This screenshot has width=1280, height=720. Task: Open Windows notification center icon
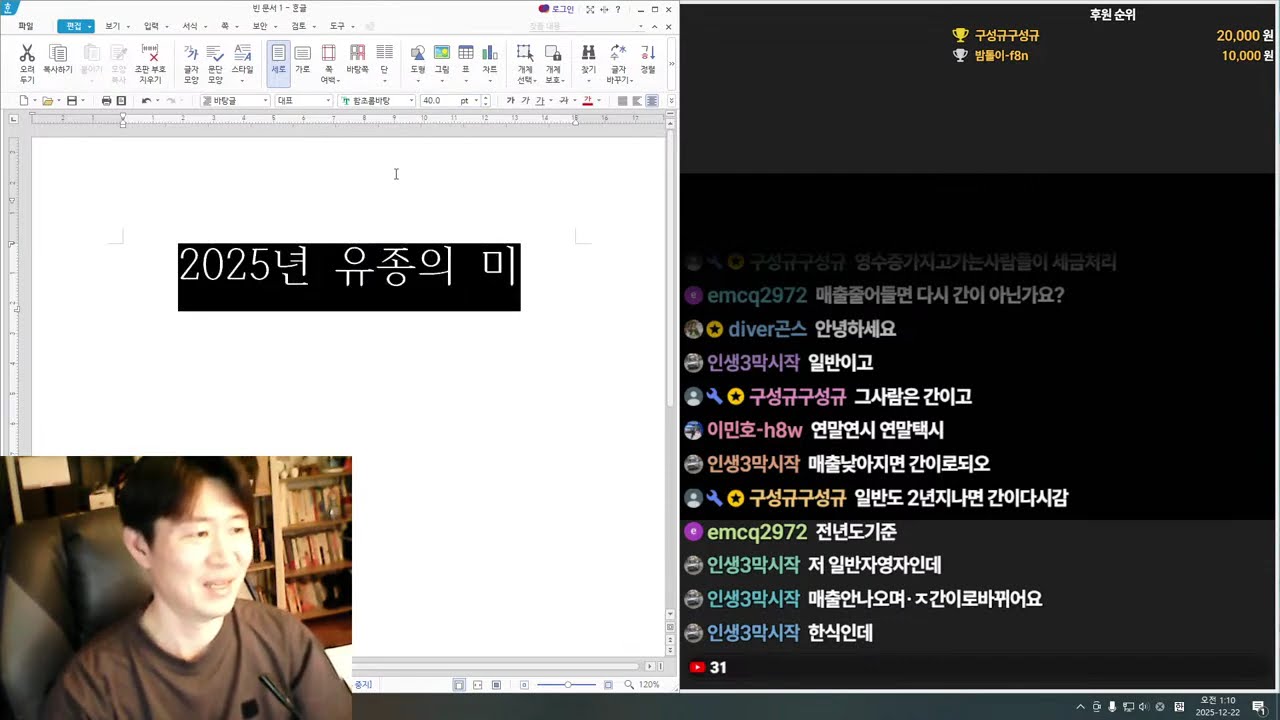click(x=1258, y=707)
